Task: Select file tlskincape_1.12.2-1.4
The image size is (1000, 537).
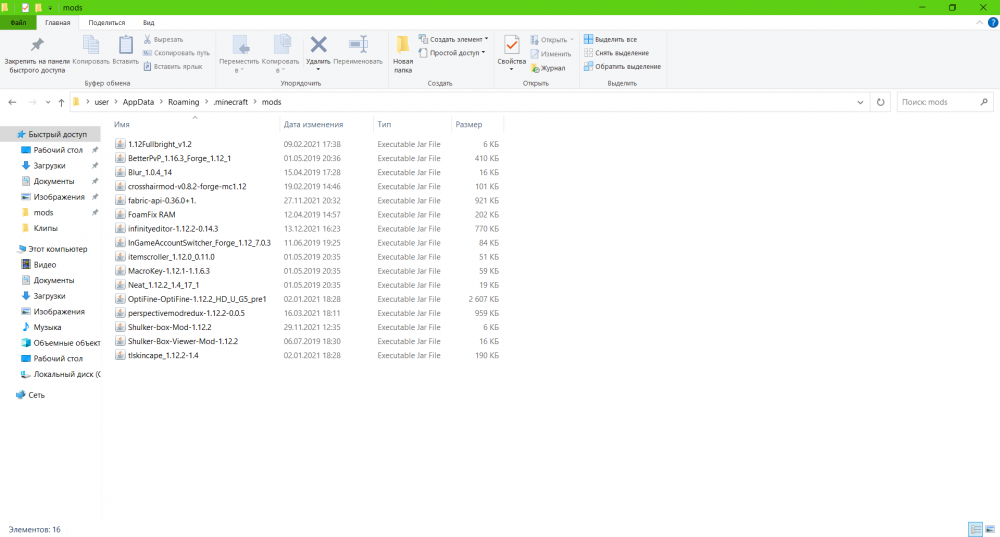Action: point(163,355)
